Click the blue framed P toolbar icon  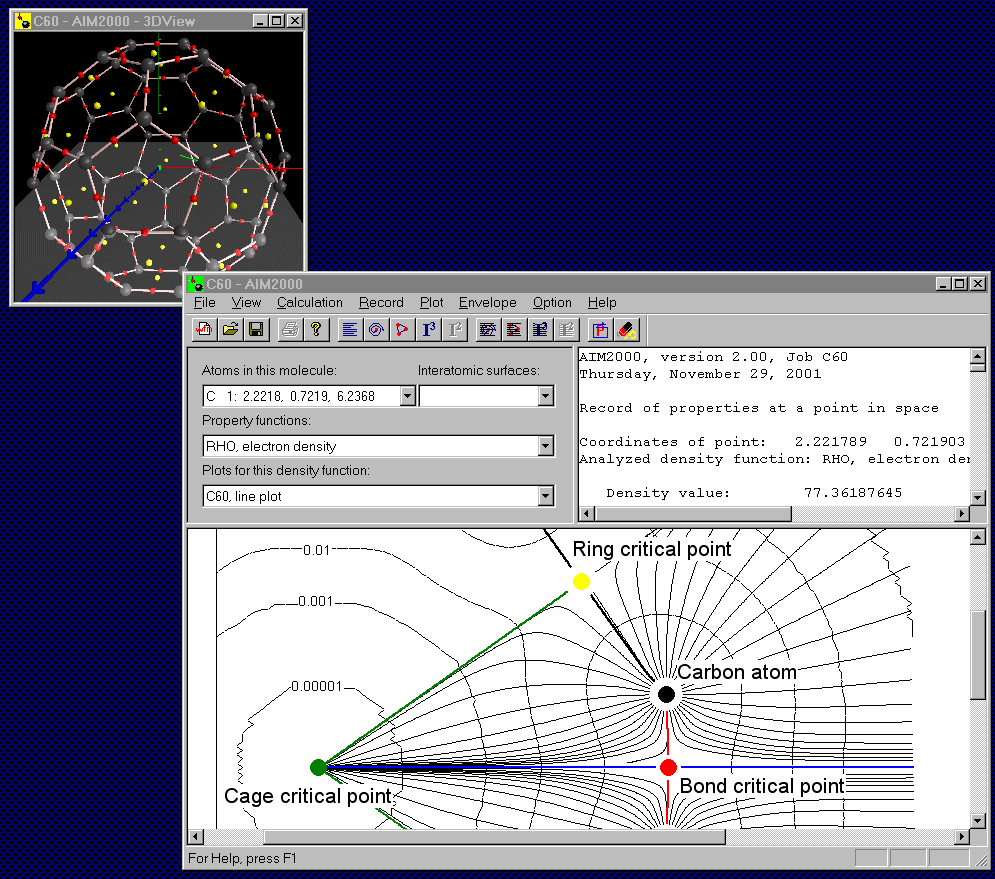(600, 329)
